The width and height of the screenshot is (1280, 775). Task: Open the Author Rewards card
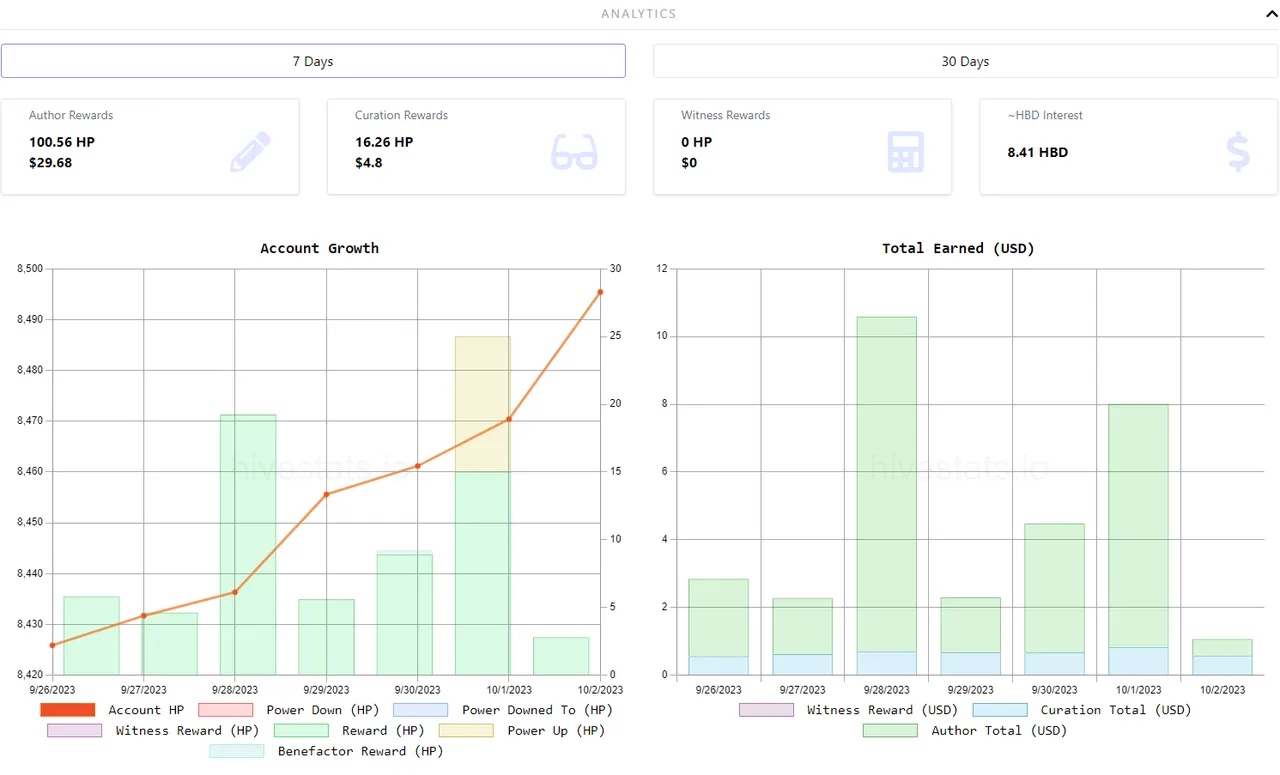150,147
